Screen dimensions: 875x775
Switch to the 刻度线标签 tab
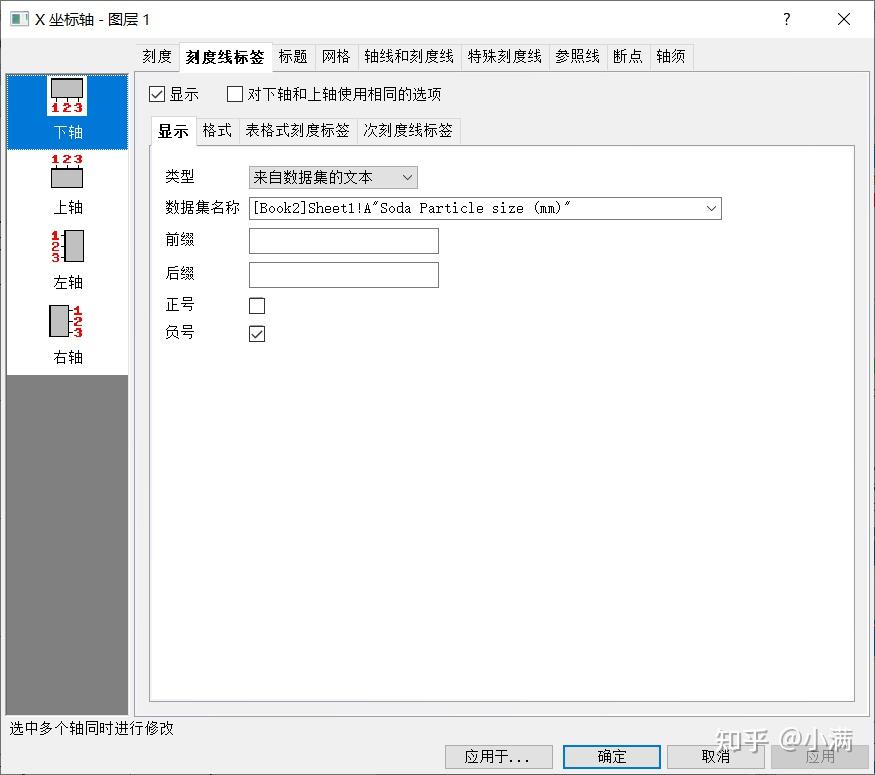225,57
